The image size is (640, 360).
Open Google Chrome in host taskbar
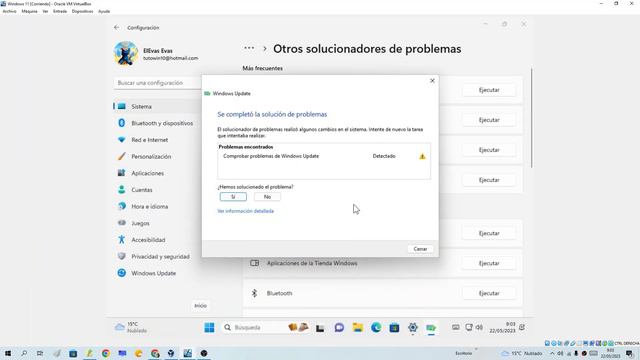(x=106, y=353)
